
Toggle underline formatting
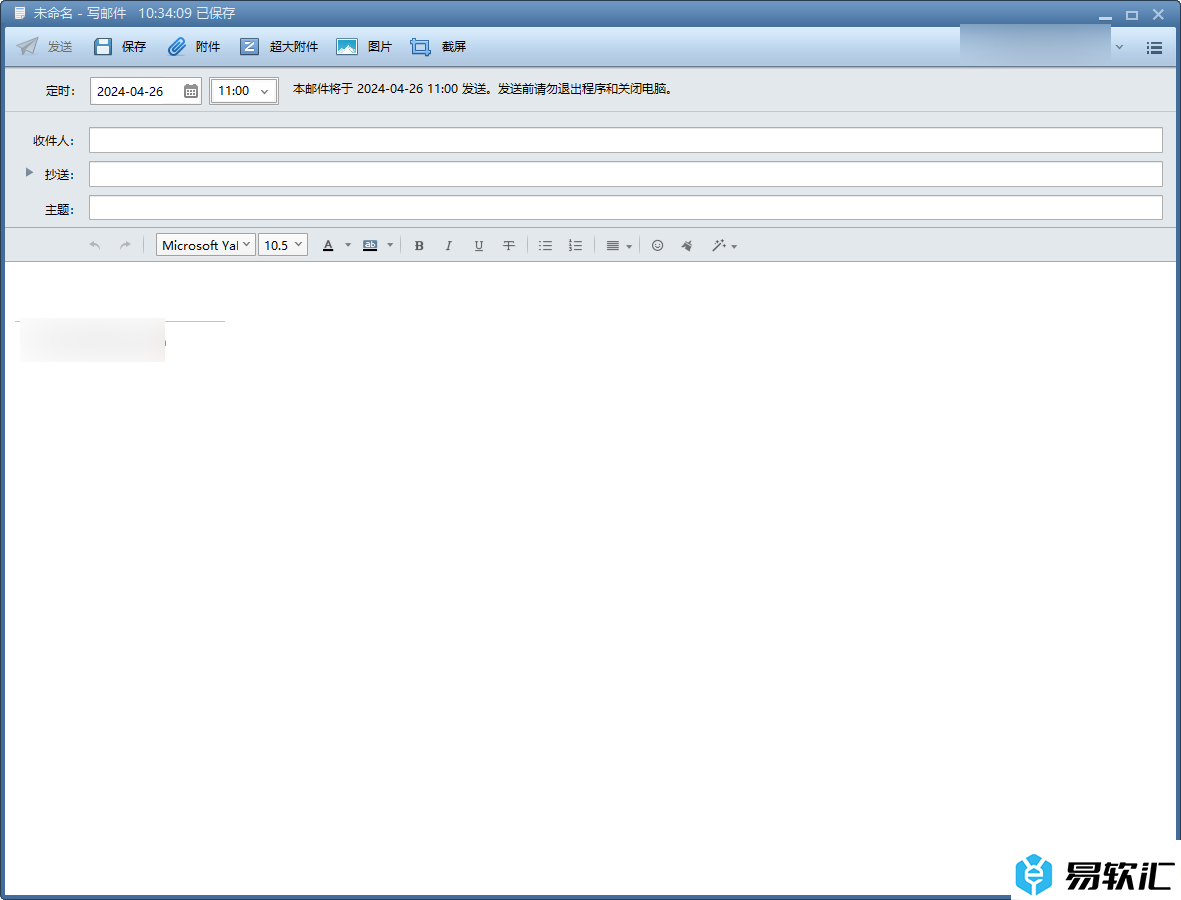coord(478,246)
